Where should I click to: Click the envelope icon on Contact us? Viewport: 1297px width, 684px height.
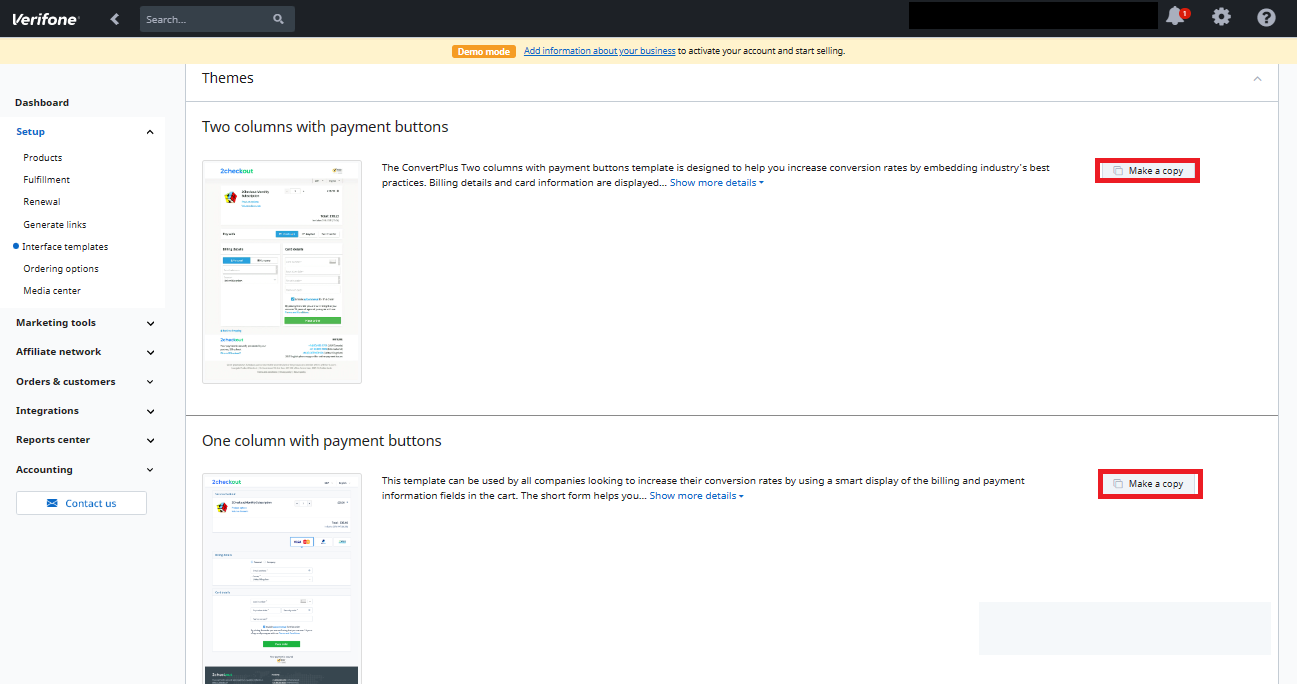[x=52, y=504]
